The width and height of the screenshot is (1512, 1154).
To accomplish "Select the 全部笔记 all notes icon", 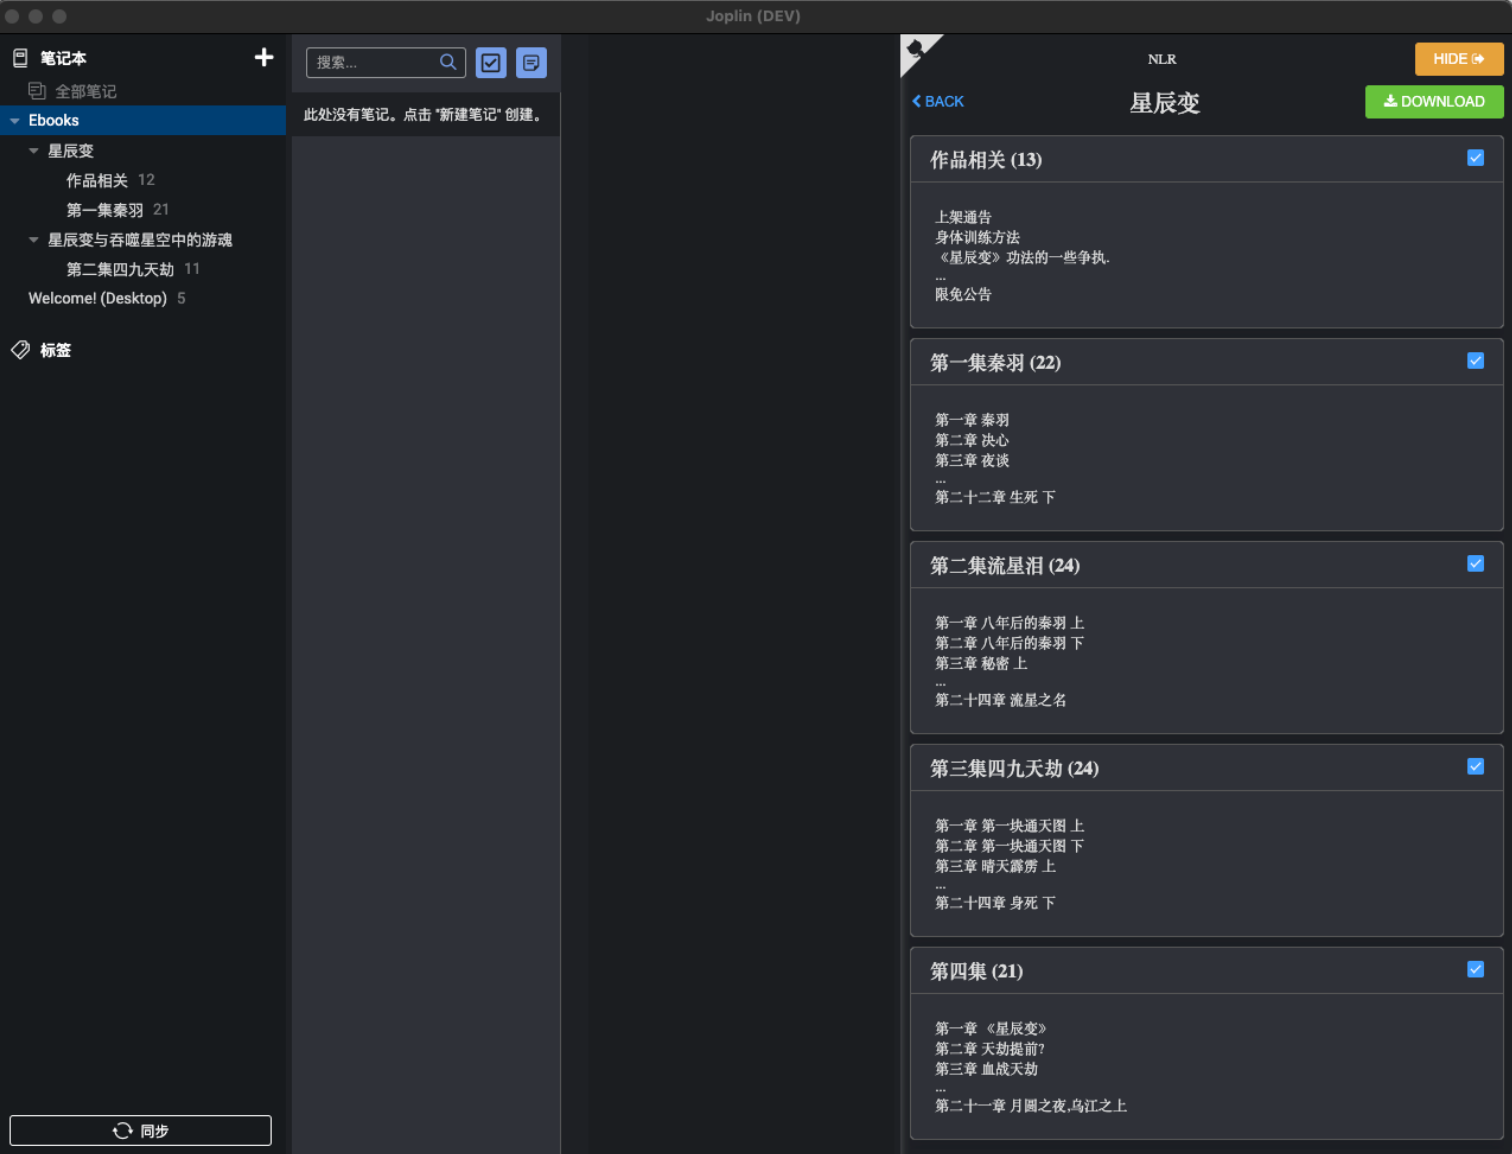I will click(37, 91).
